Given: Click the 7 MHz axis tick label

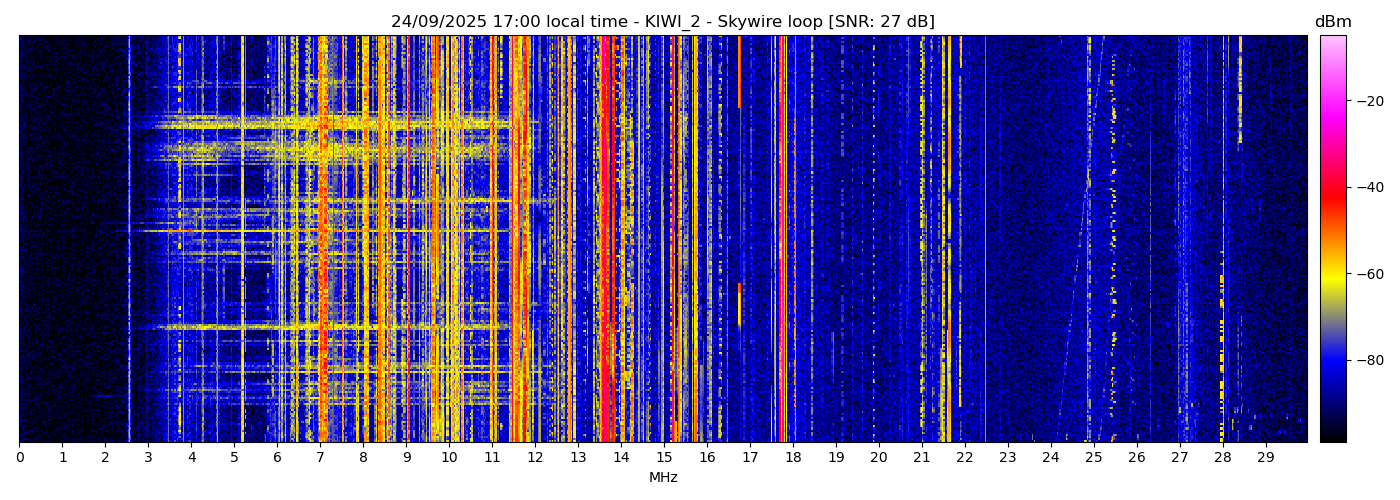Looking at the screenshot, I should (x=320, y=457).
